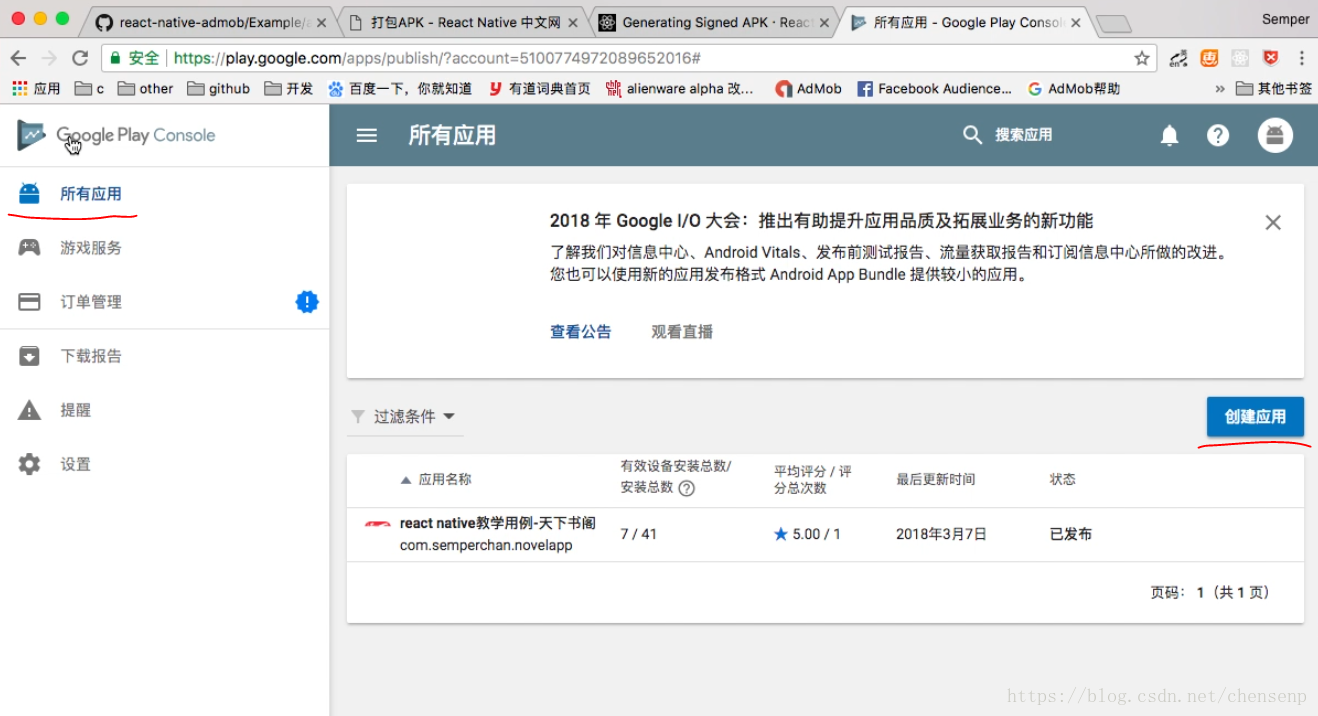Open the 有道词典首页 bookmark

[539, 89]
